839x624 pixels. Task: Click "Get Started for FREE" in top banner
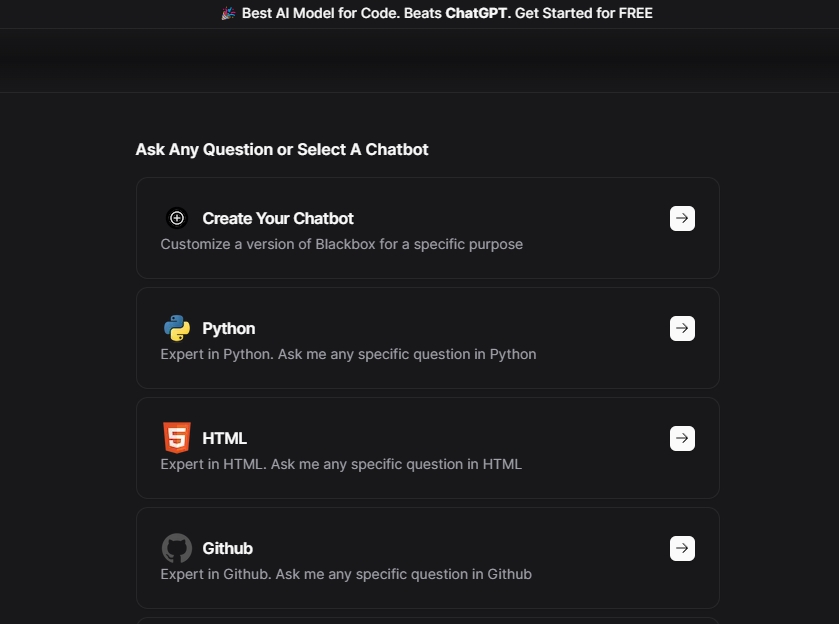click(x=583, y=13)
